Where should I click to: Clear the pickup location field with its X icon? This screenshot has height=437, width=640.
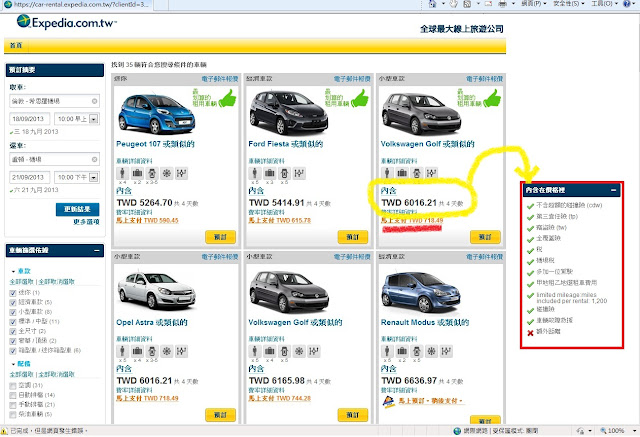95,101
